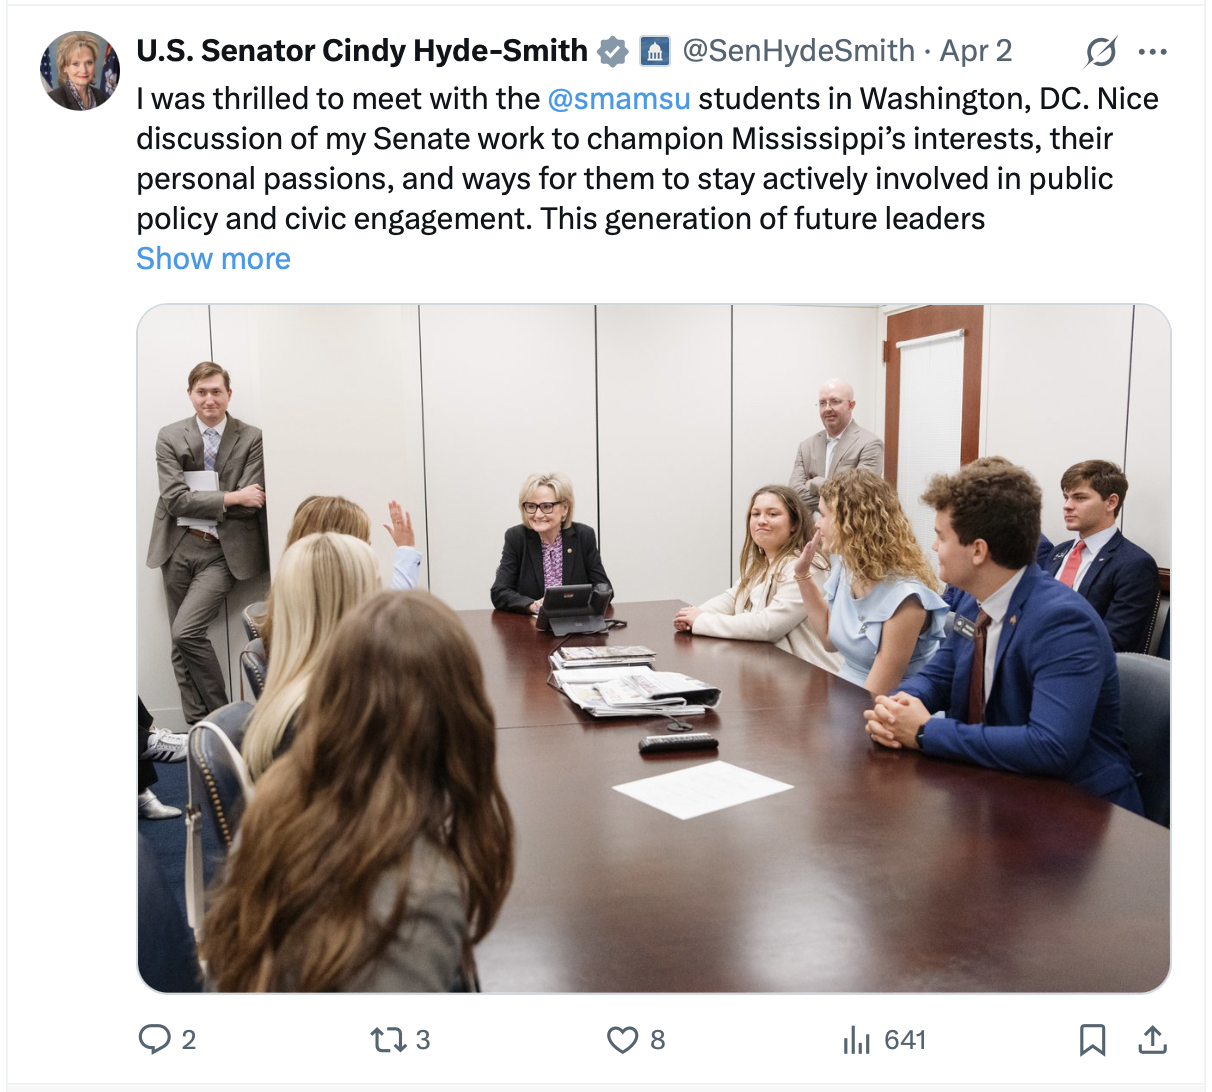
Task: Click the view analytics bar chart icon
Action: coord(856,1040)
